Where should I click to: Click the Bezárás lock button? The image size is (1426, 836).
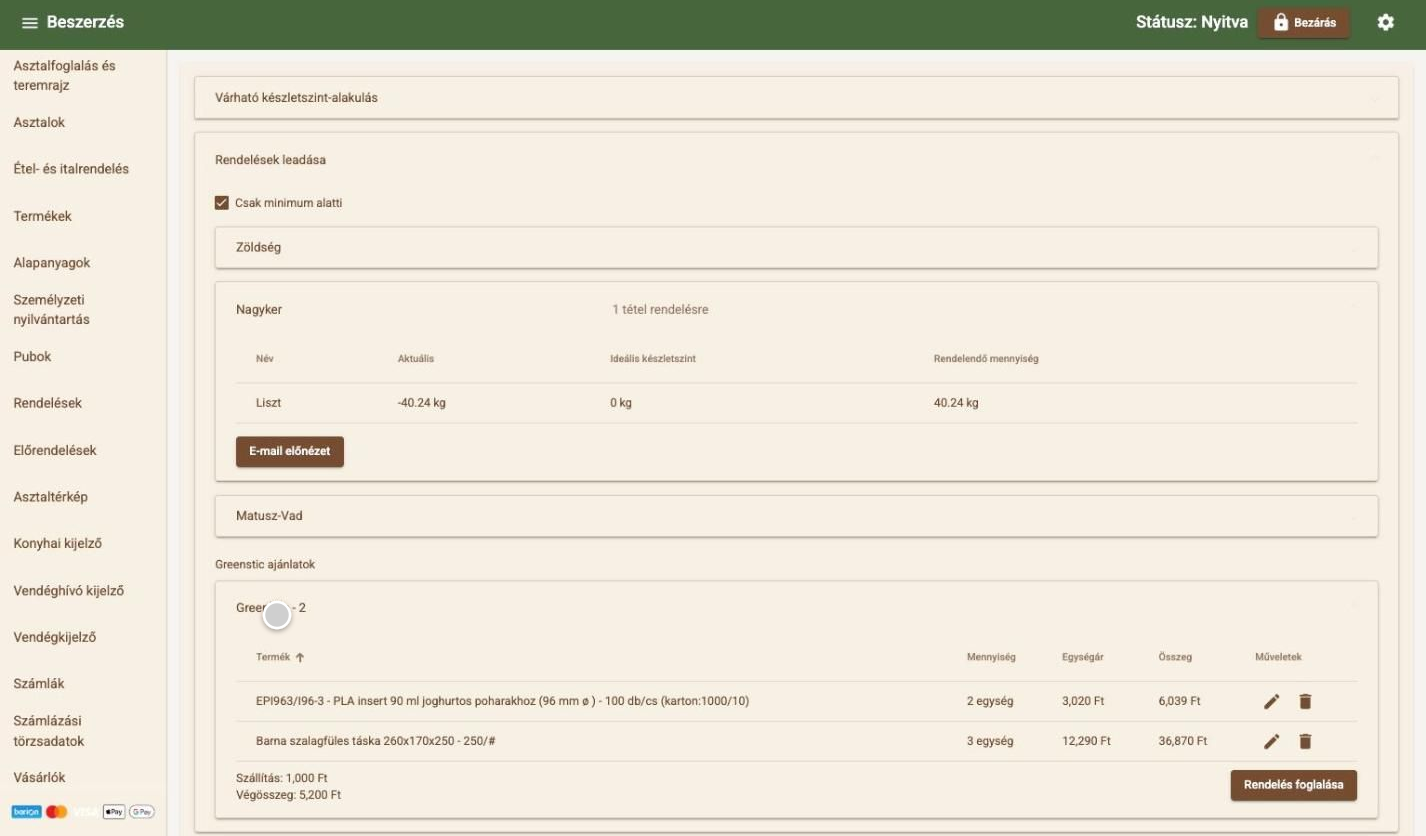1303,23
